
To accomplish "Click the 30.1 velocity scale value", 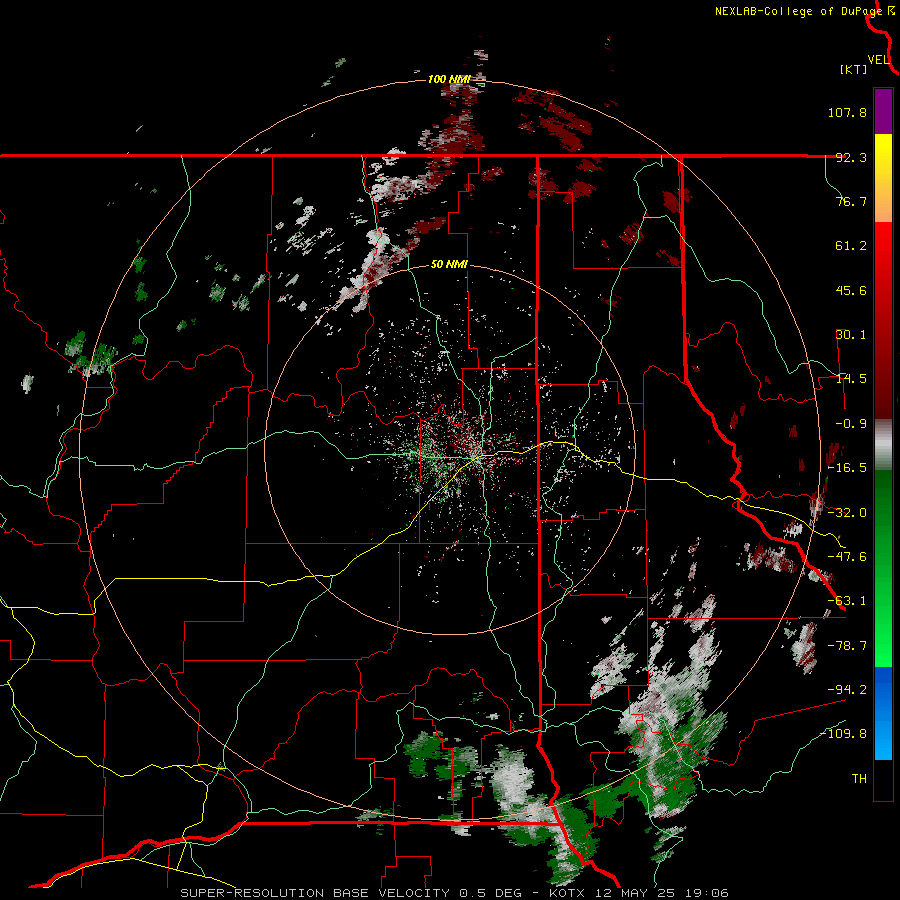I will [851, 335].
